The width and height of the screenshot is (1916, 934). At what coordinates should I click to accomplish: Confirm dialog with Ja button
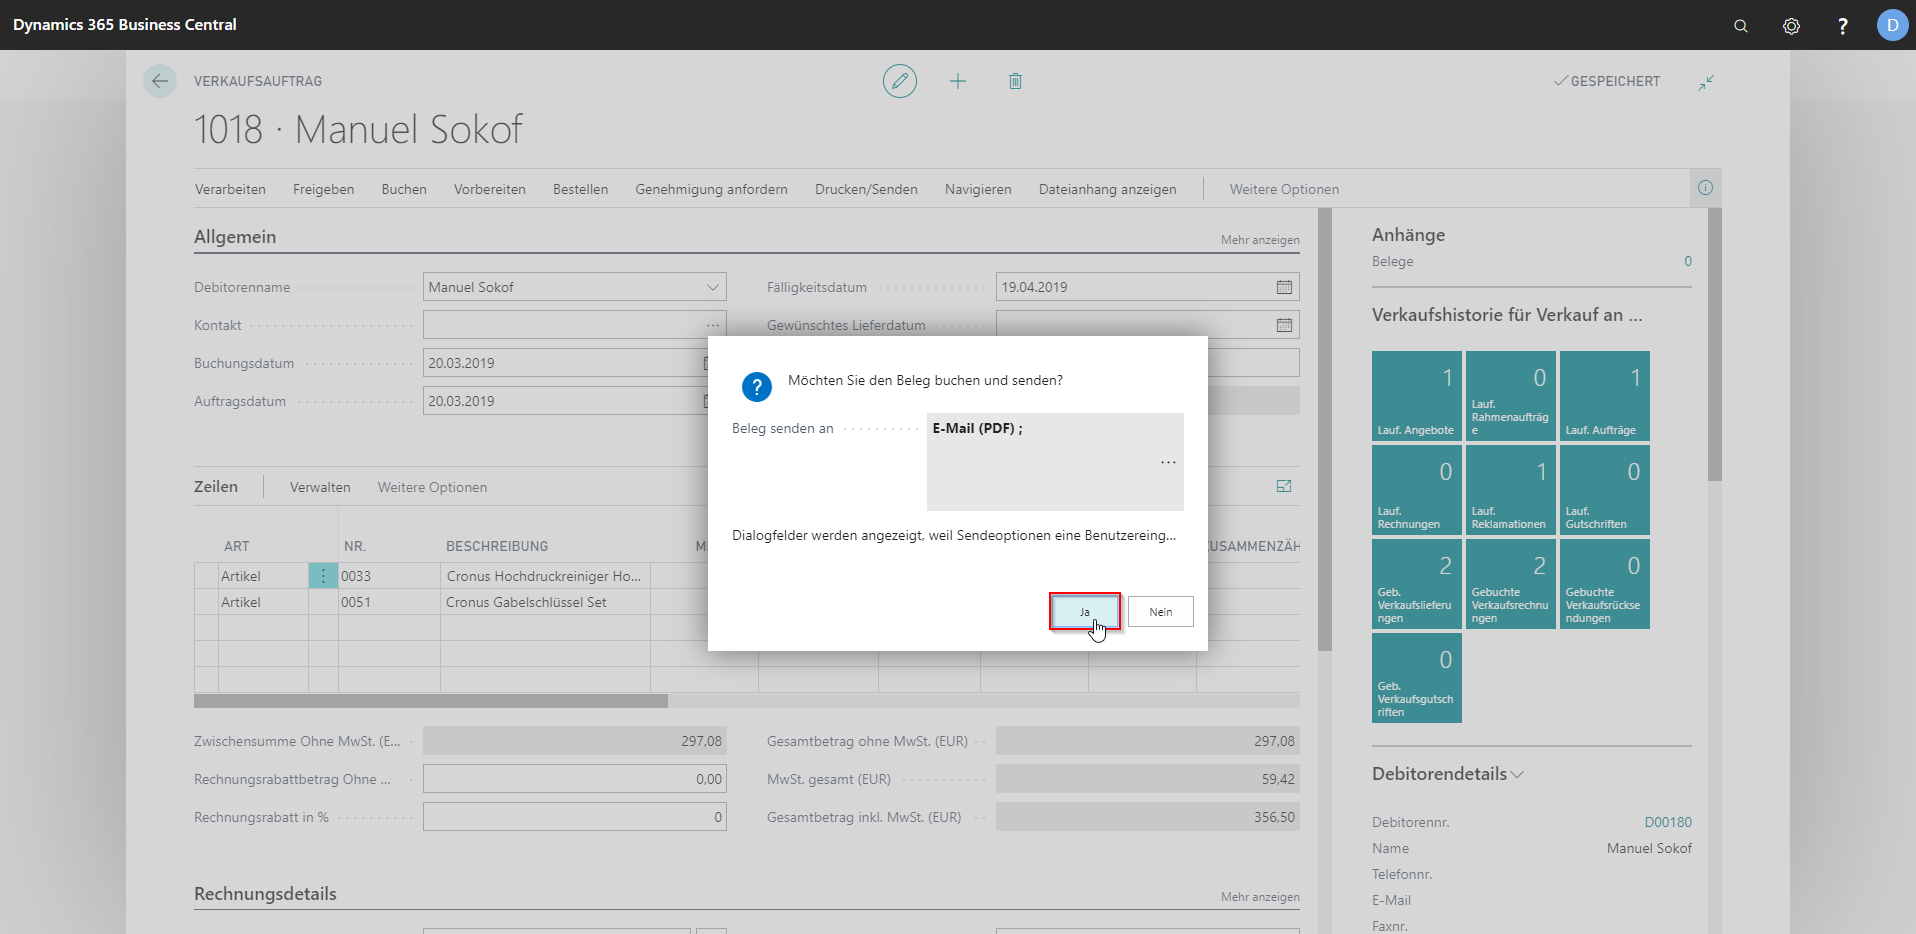click(x=1085, y=611)
